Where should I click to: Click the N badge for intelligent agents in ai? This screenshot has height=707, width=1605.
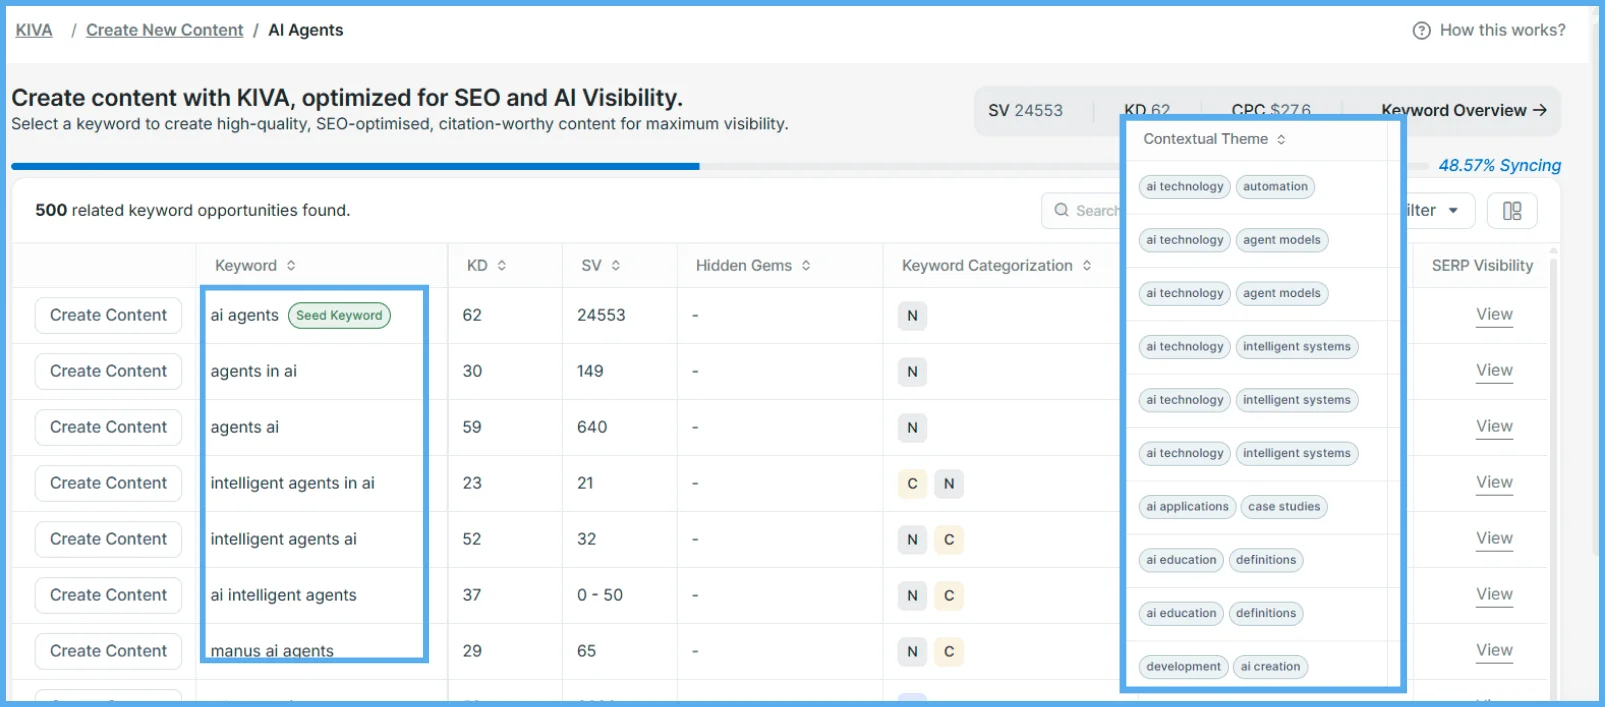click(x=949, y=484)
